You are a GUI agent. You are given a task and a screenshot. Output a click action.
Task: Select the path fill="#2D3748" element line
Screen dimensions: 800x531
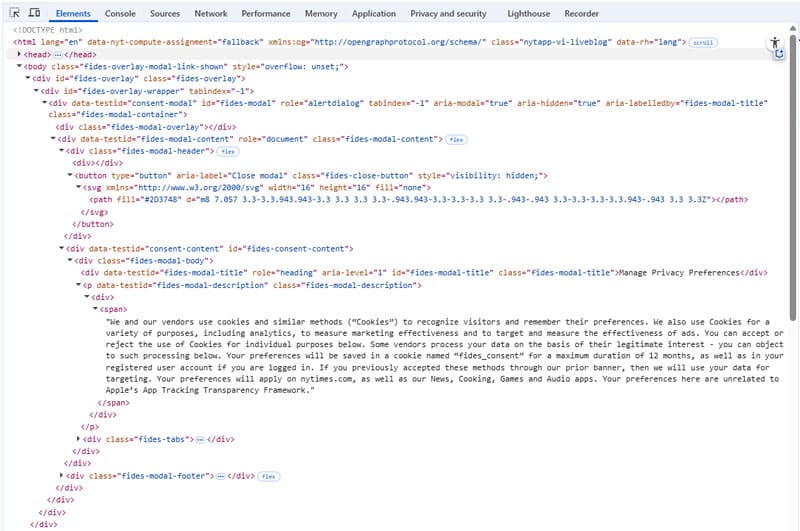pos(418,199)
